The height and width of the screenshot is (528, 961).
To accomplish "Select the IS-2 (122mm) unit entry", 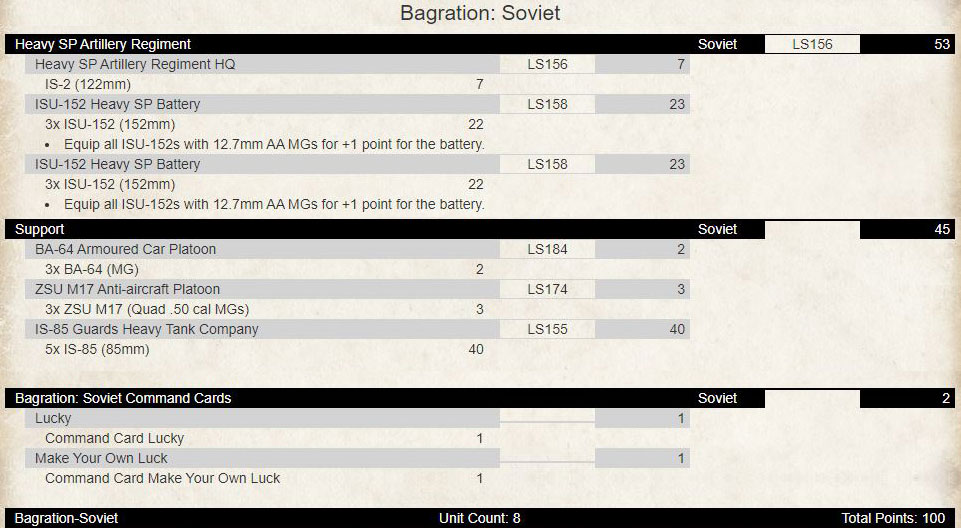I will [x=88, y=84].
